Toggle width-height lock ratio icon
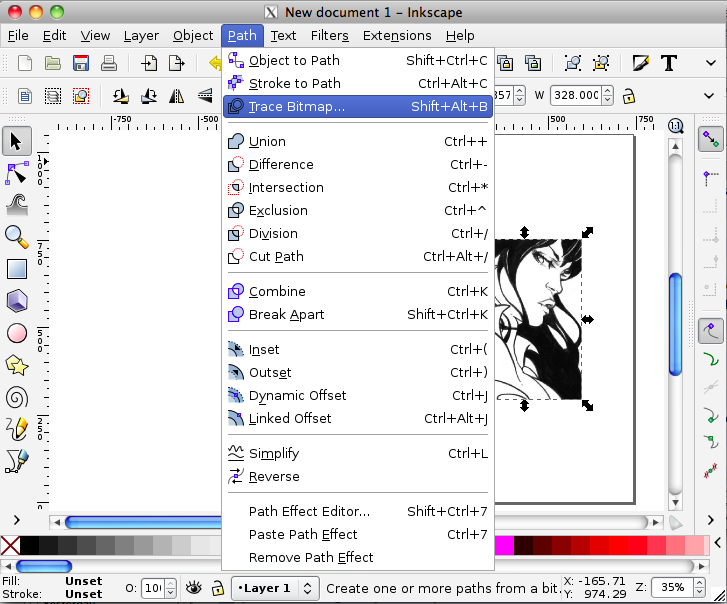 (629, 96)
